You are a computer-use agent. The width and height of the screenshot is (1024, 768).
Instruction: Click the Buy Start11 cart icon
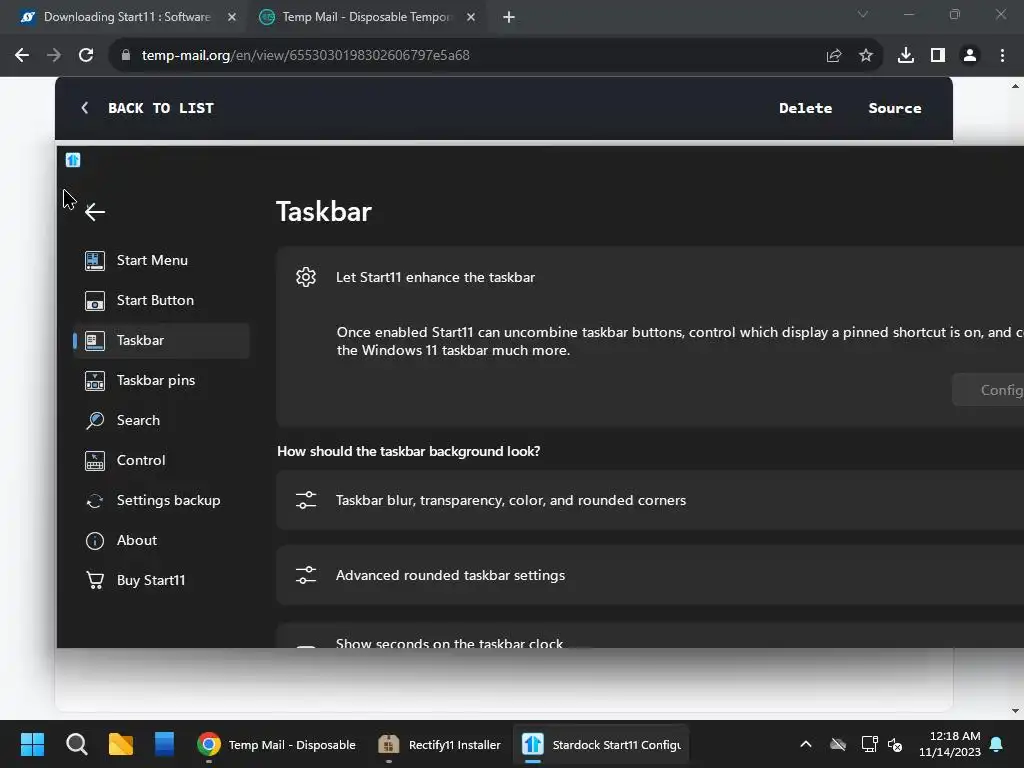click(x=95, y=581)
